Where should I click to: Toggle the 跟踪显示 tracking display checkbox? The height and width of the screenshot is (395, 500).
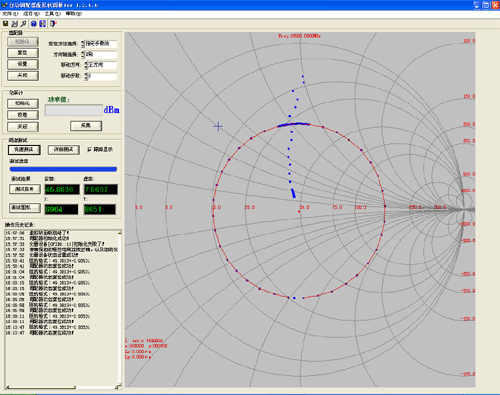pos(89,150)
